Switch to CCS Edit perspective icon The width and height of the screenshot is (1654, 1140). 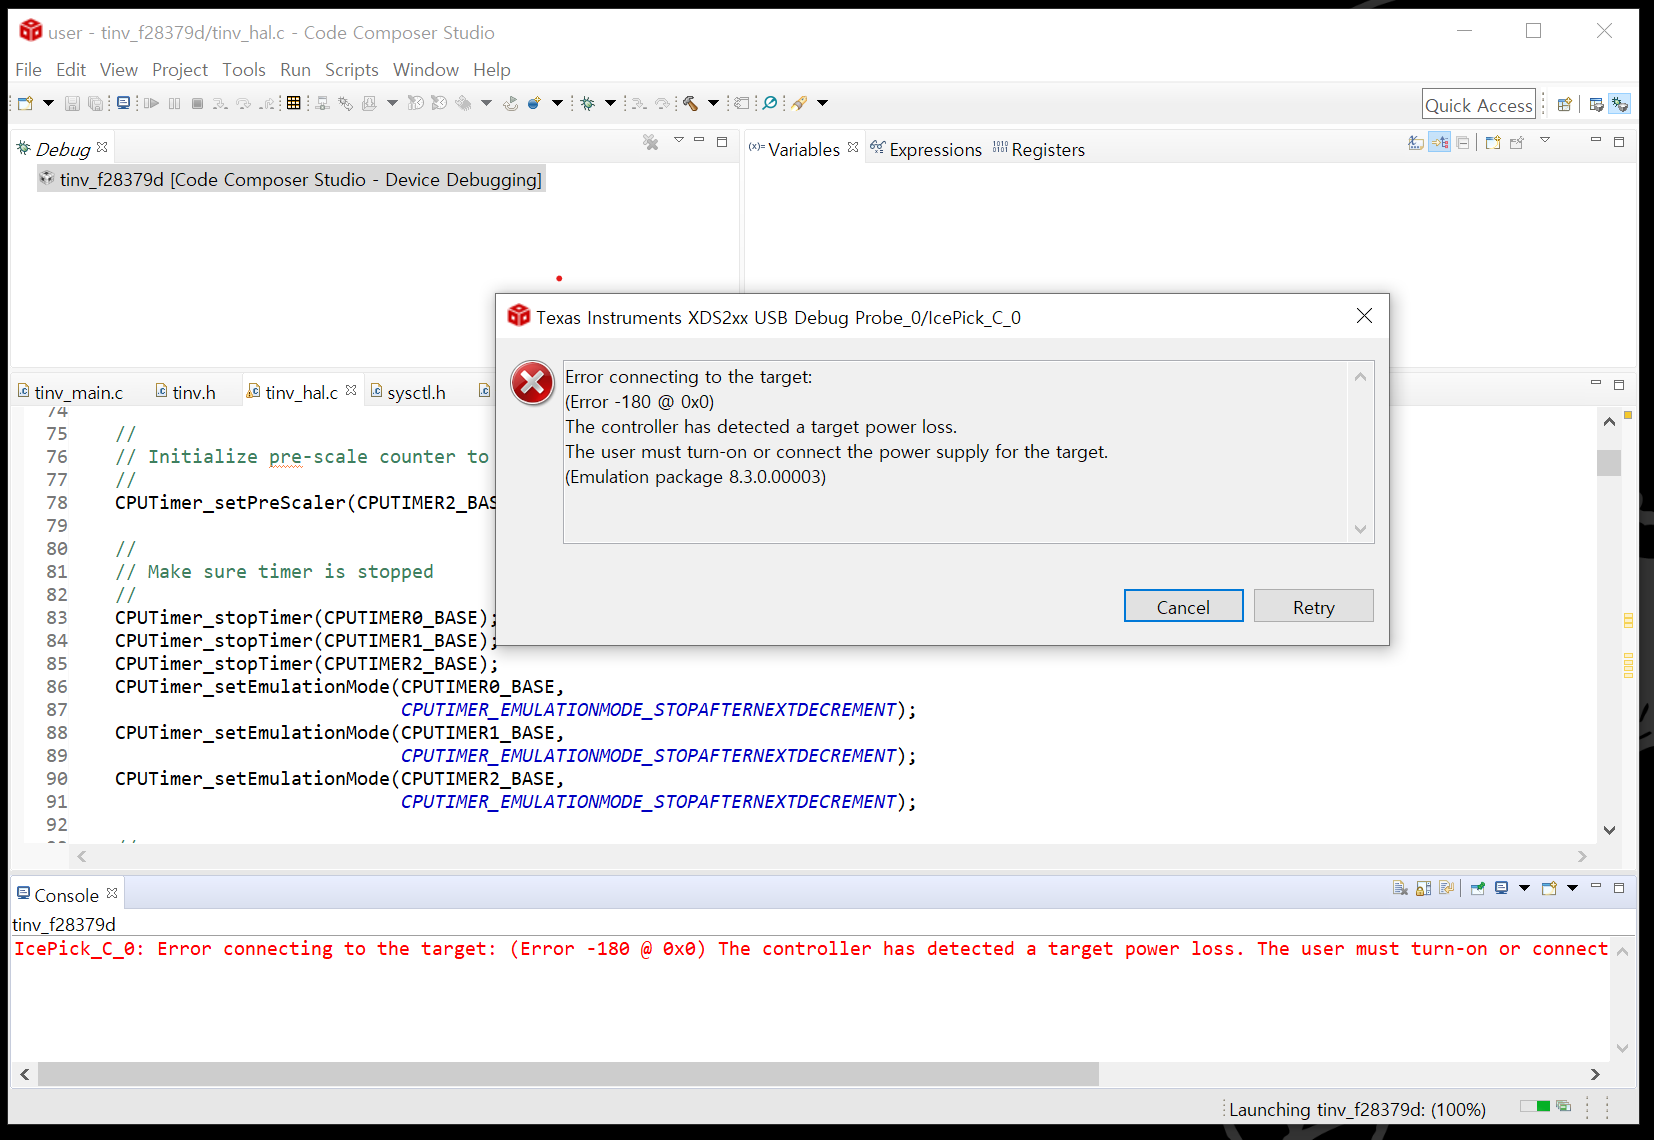tap(1597, 104)
